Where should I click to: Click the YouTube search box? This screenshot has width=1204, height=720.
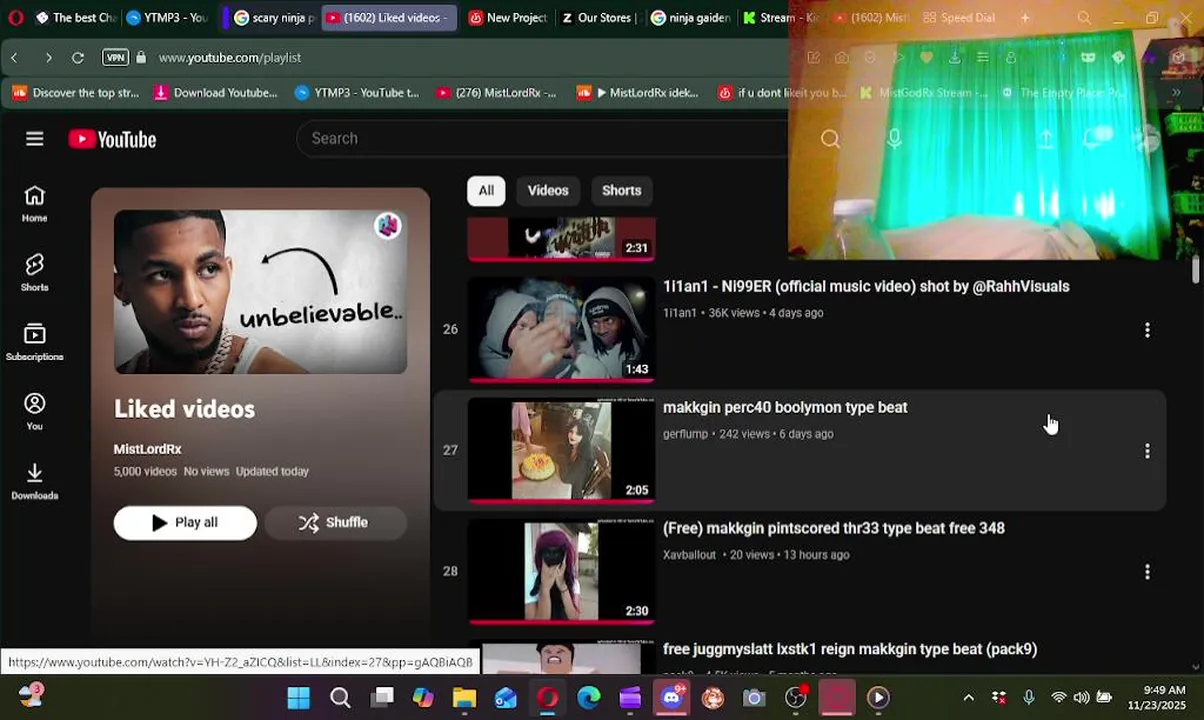(x=545, y=138)
